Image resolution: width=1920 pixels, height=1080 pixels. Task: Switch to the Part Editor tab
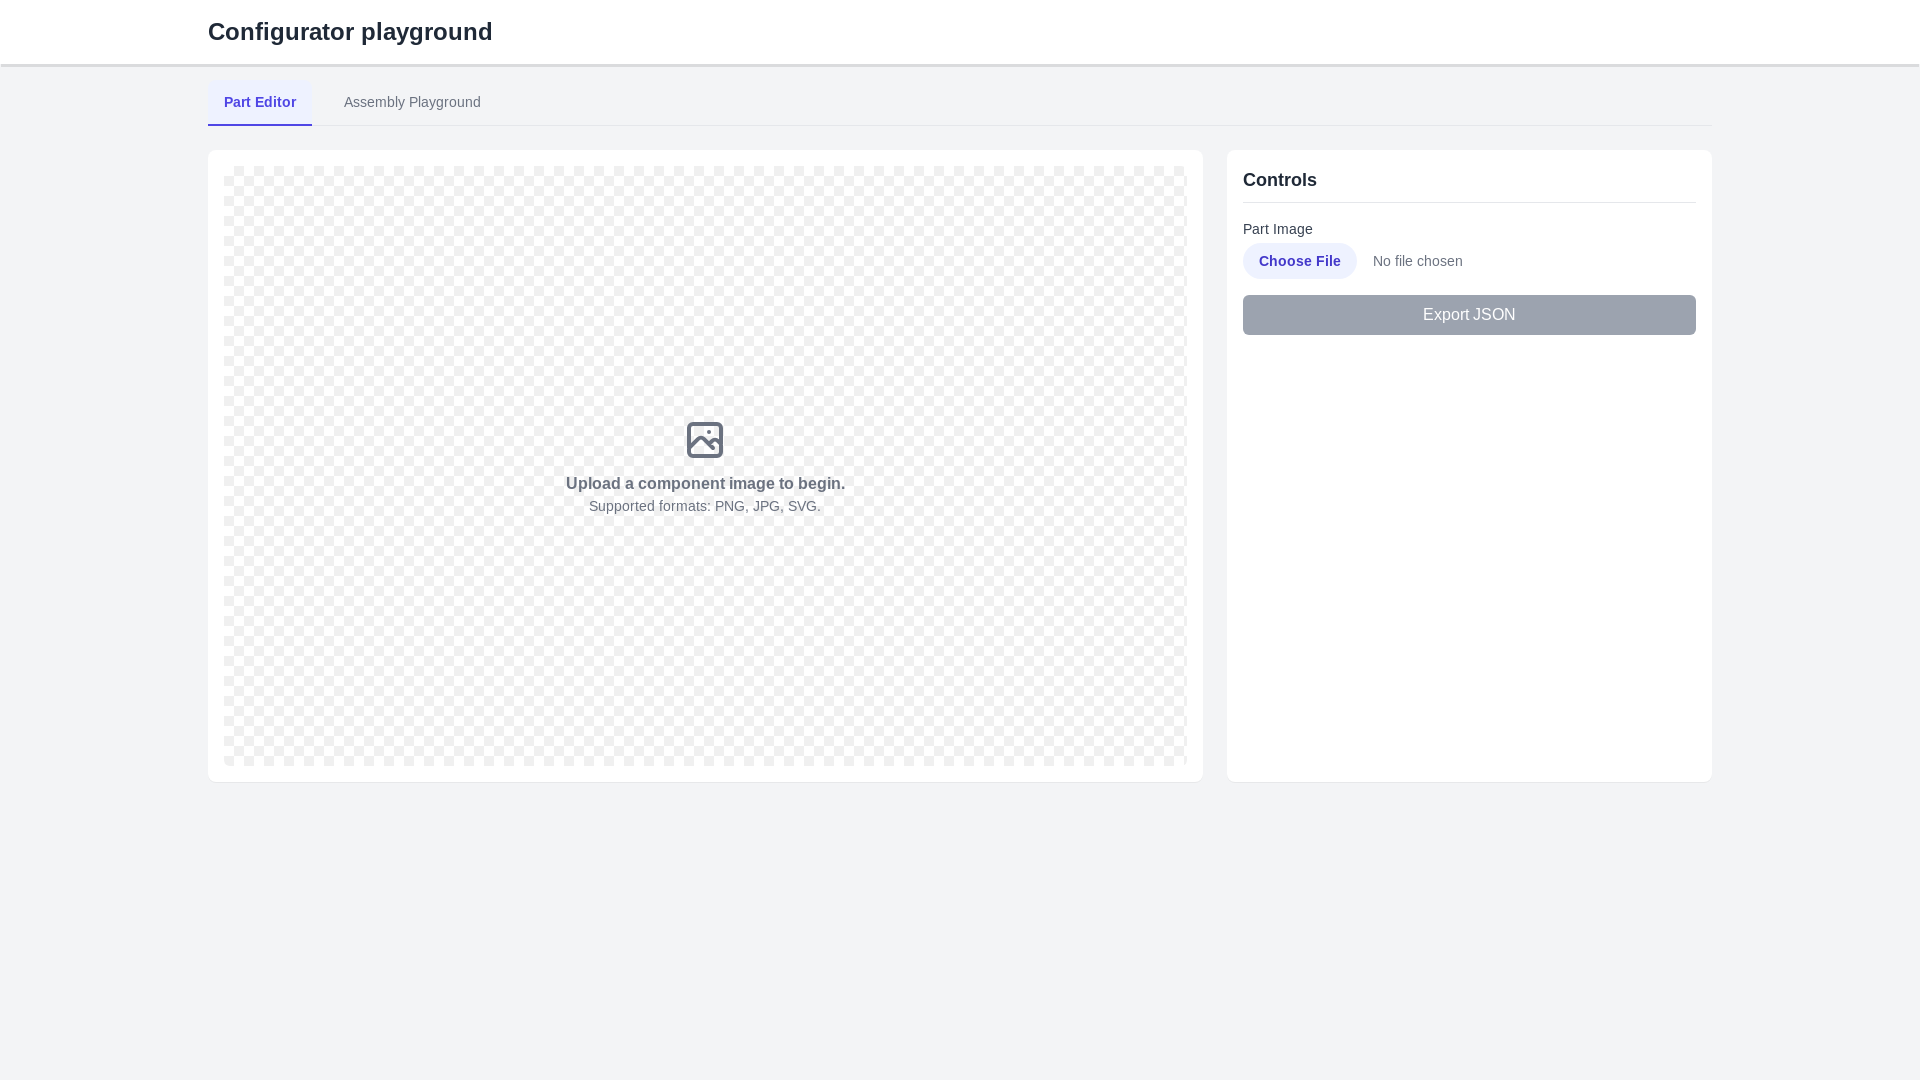tap(260, 102)
